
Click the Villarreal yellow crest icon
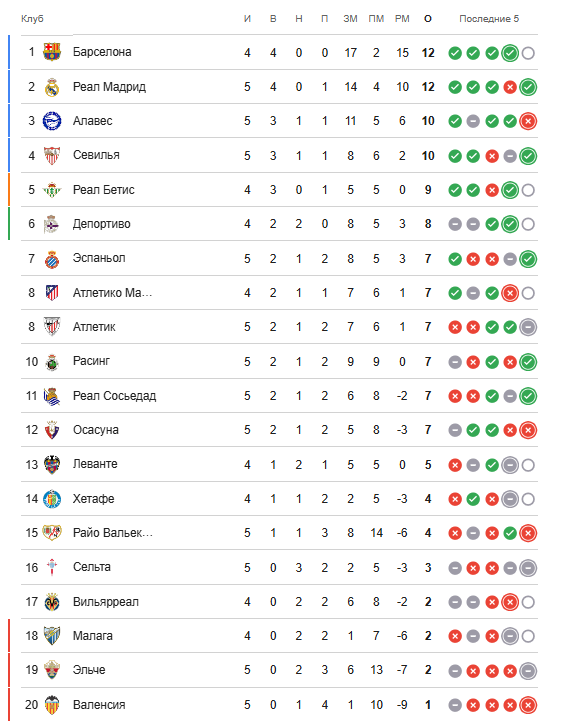coord(52,602)
